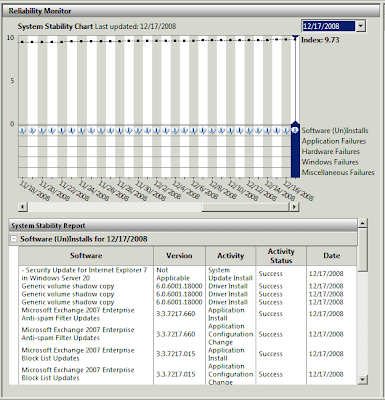Click the Miscellaneous Failures legend label
Image resolution: width=385 pixels, height=400 pixels.
pyautogui.click(x=338, y=172)
